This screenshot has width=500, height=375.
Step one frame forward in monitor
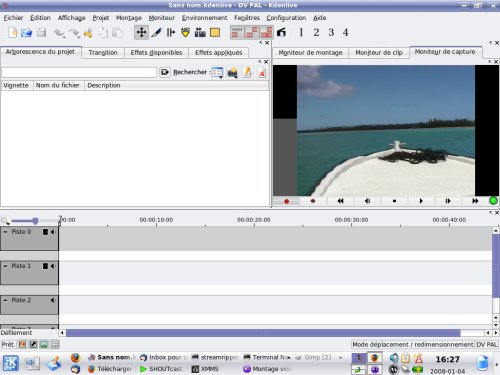coord(448,201)
